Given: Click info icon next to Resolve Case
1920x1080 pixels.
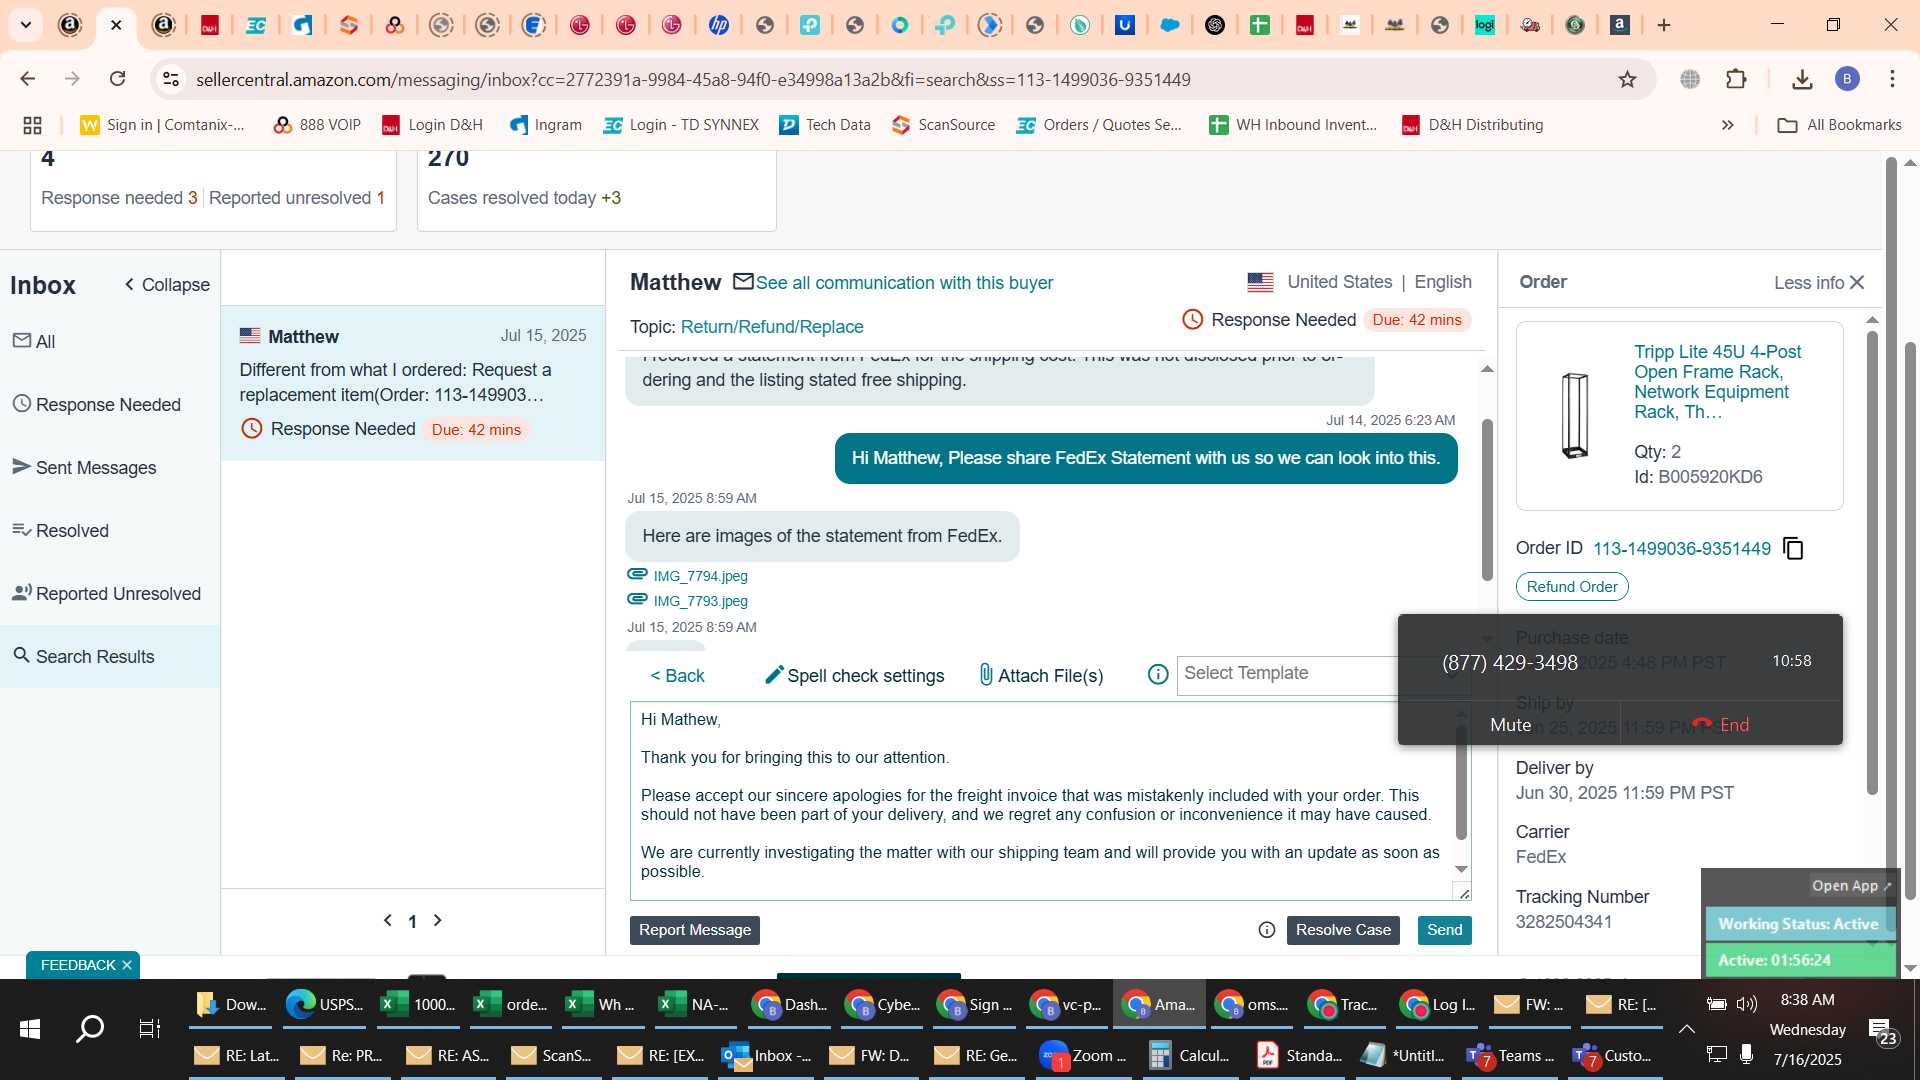Looking at the screenshot, I should [1267, 930].
